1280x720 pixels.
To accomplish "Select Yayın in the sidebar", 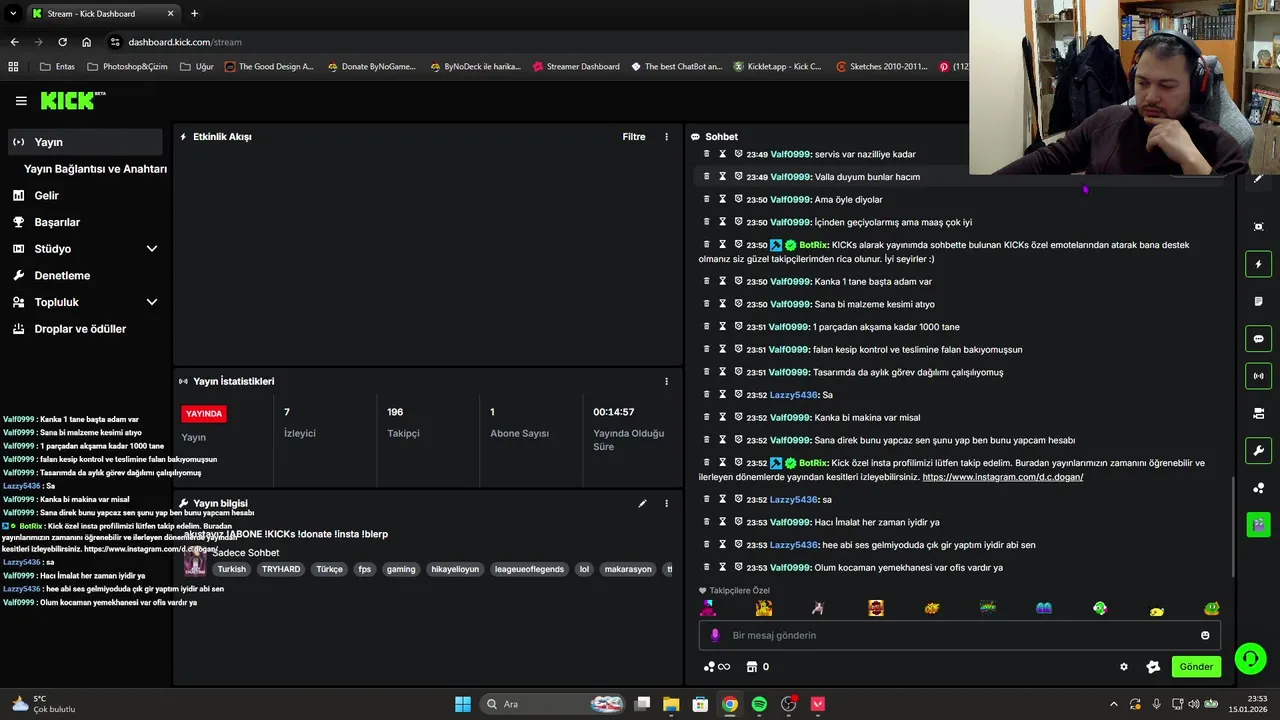I will [85, 142].
